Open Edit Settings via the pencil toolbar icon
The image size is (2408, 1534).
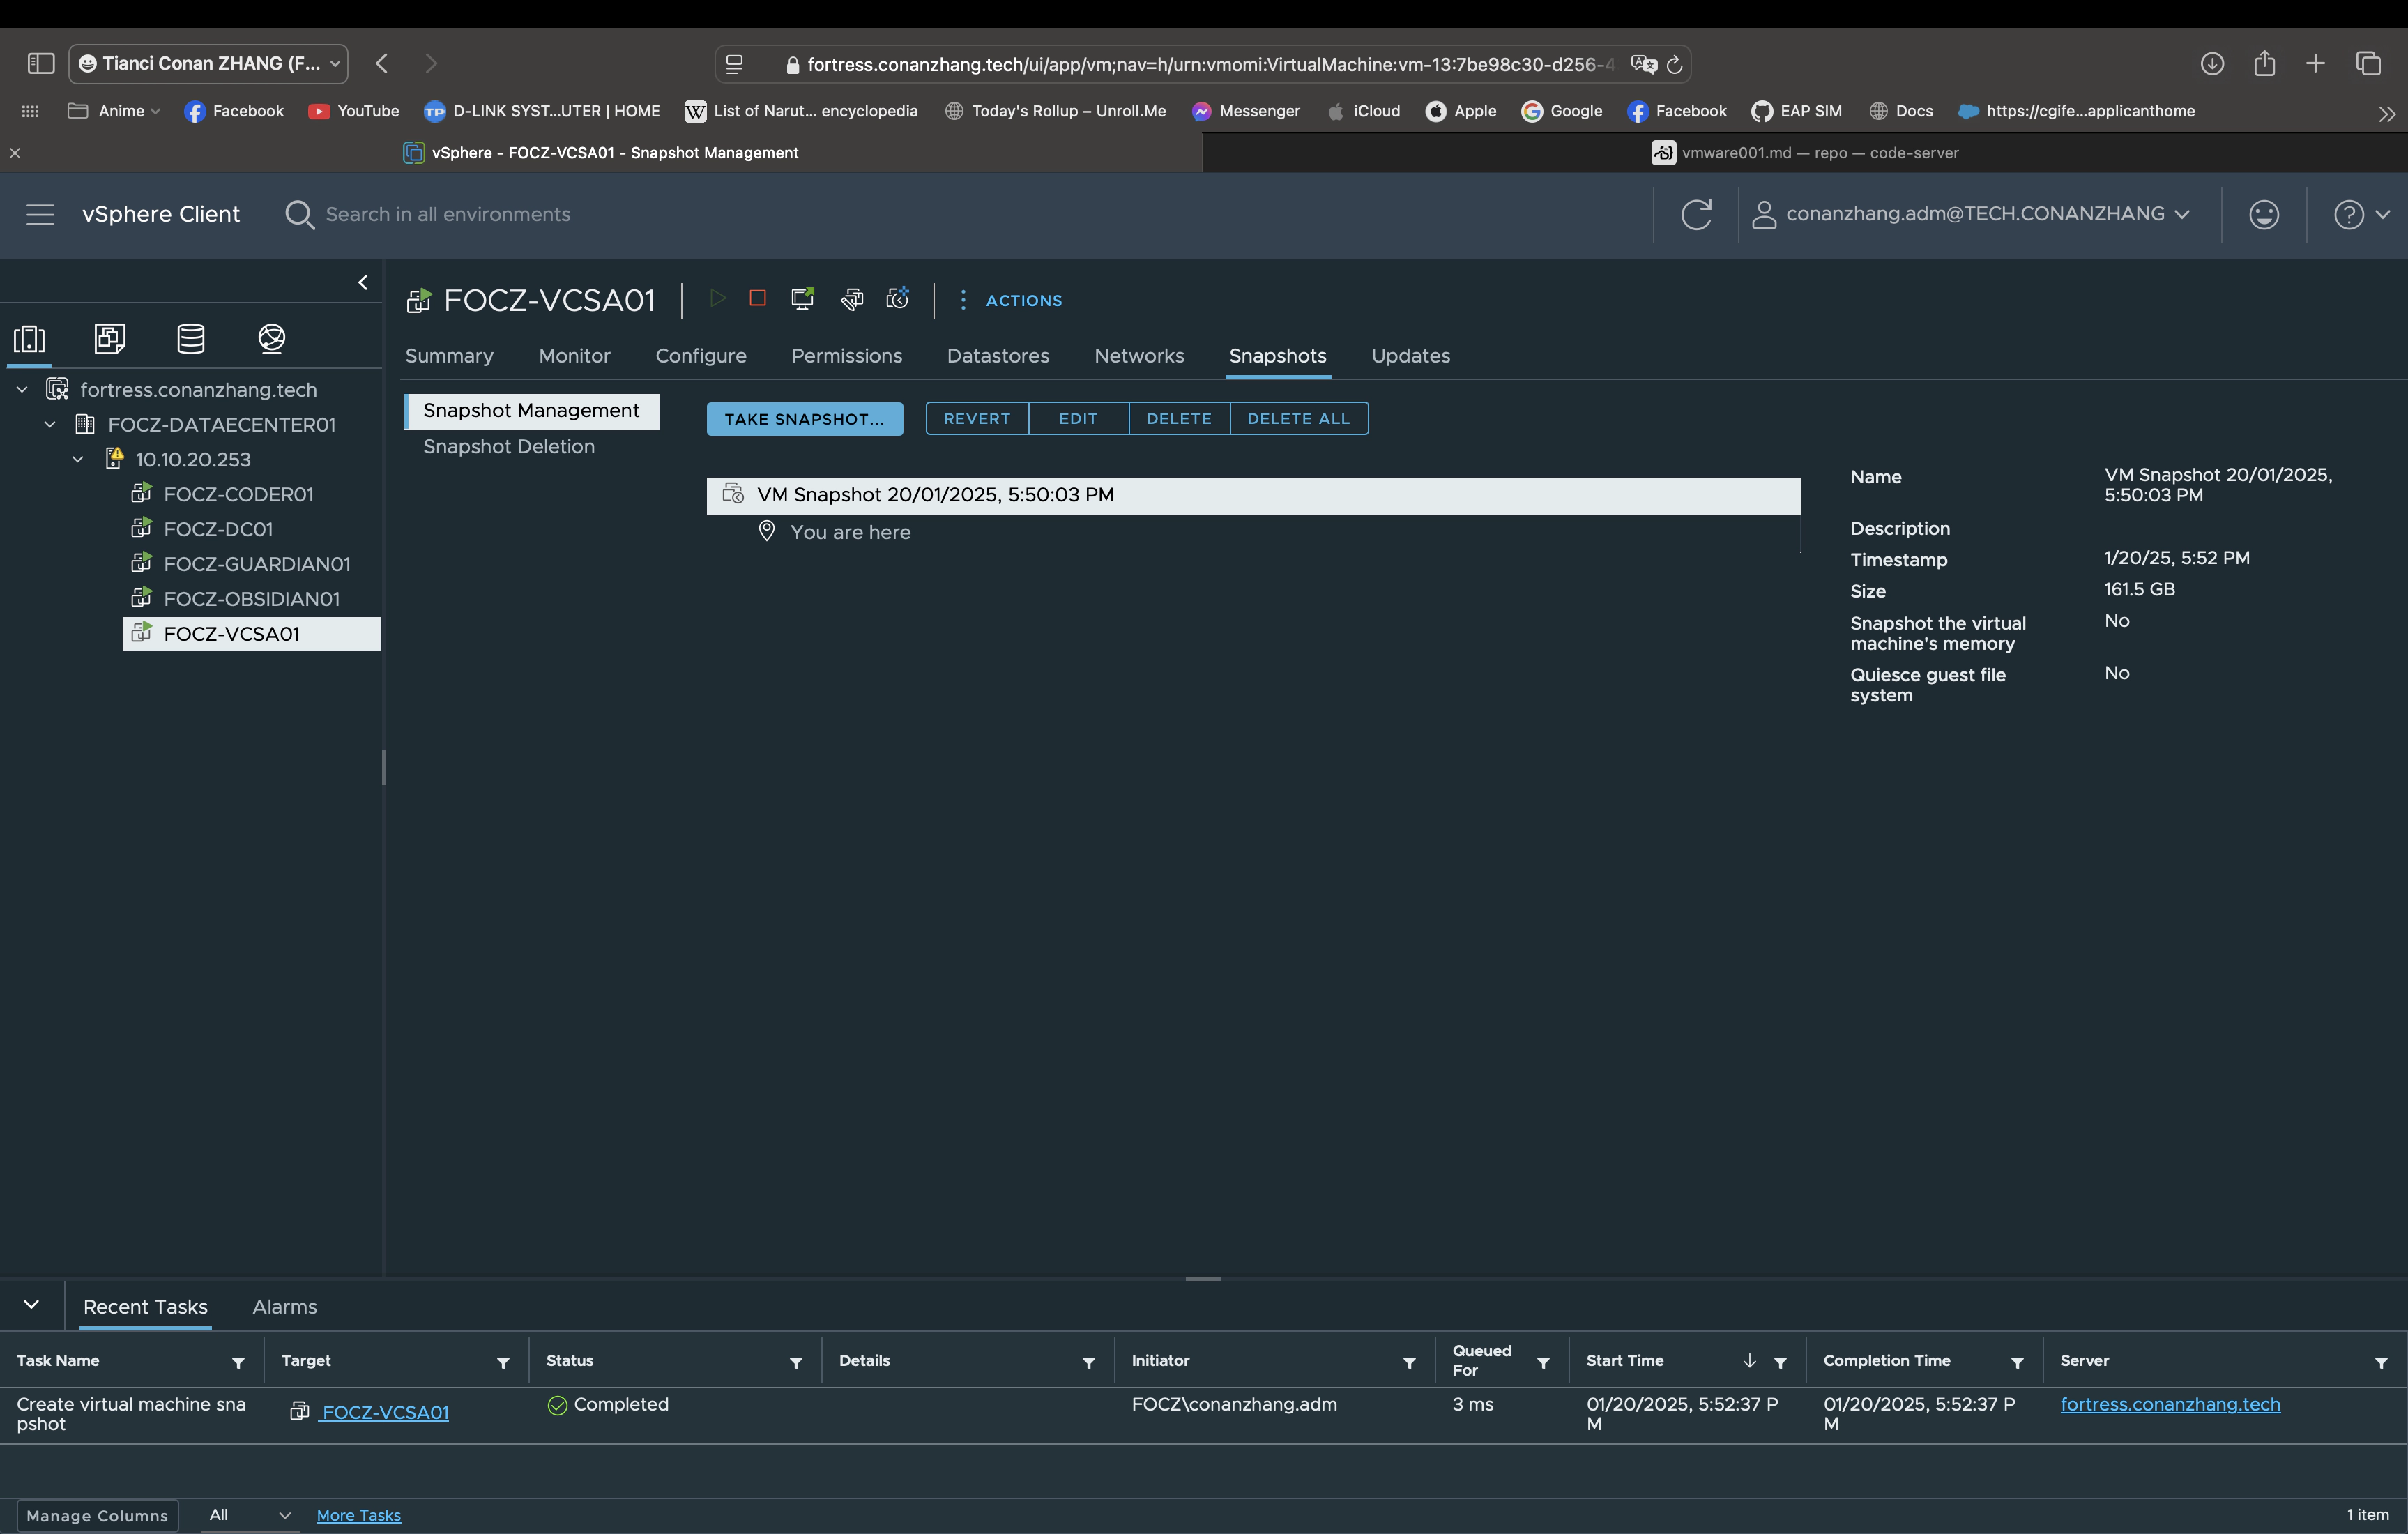click(x=852, y=299)
